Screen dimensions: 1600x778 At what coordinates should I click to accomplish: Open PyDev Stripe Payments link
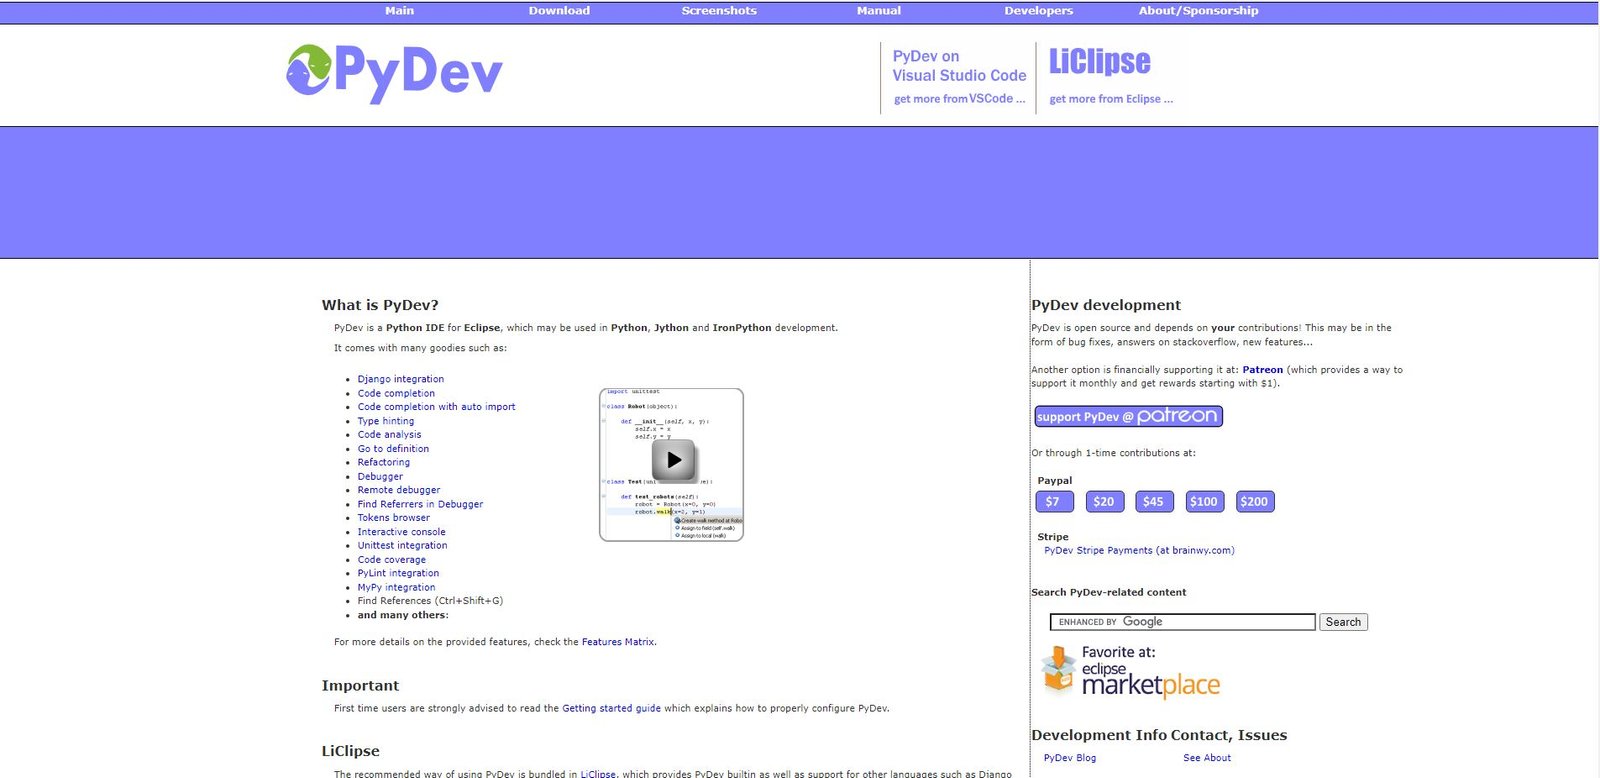point(1139,550)
